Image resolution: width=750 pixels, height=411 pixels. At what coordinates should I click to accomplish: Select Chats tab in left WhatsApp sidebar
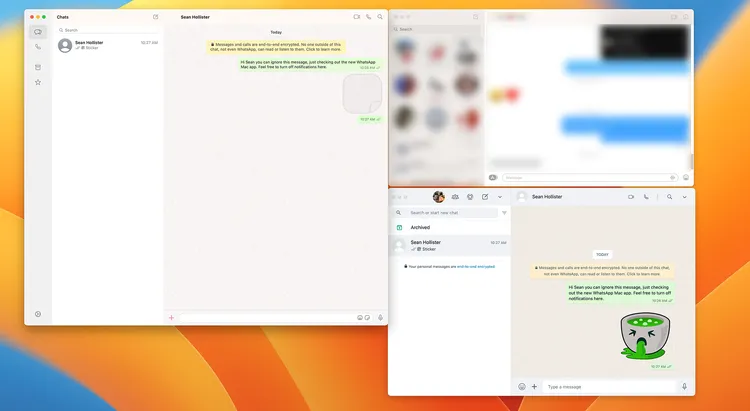(38, 32)
